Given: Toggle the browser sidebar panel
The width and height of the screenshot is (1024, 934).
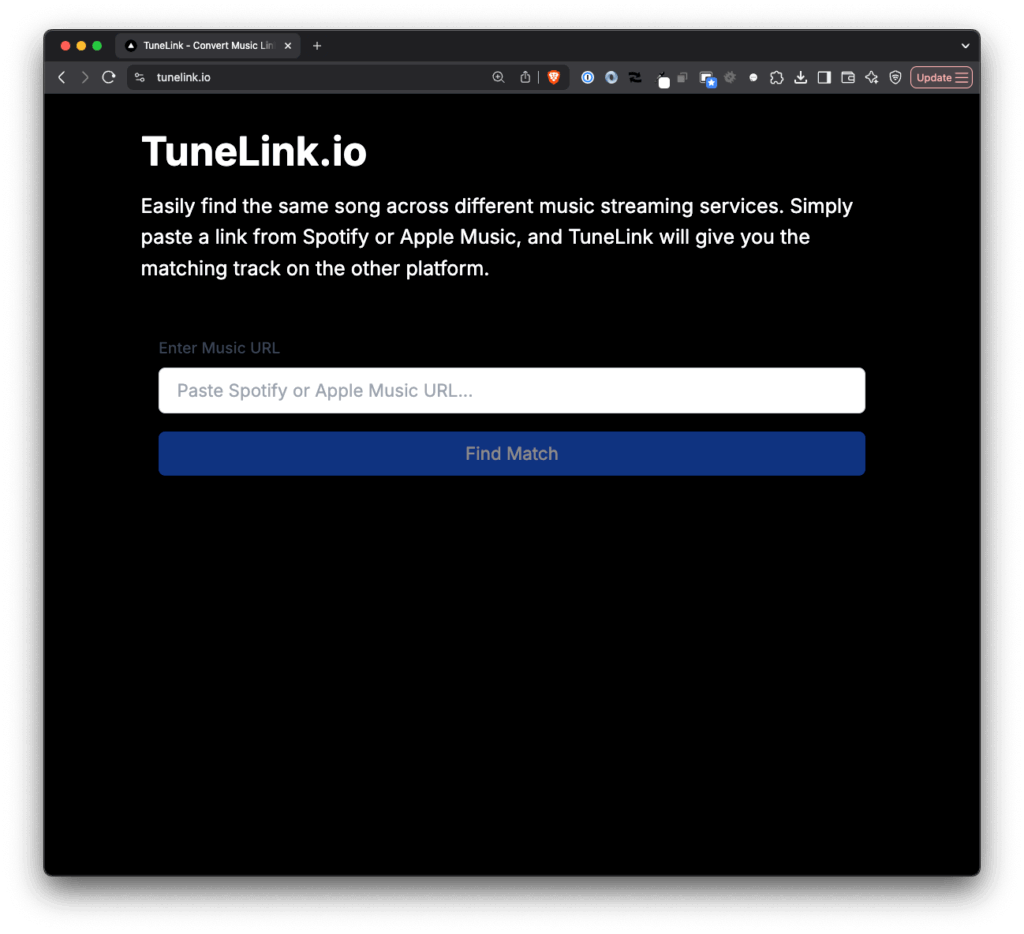Looking at the screenshot, I should point(824,77).
